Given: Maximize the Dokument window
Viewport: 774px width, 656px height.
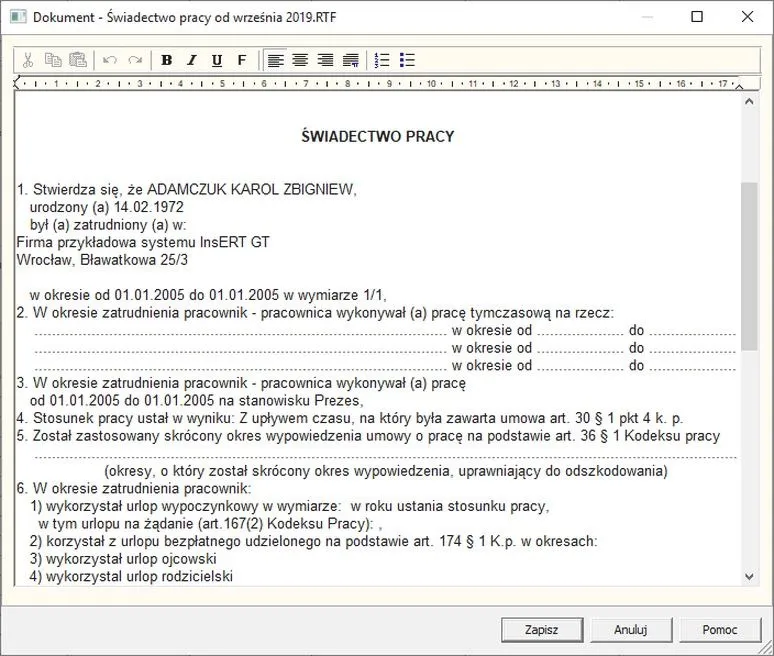Looking at the screenshot, I should [697, 17].
